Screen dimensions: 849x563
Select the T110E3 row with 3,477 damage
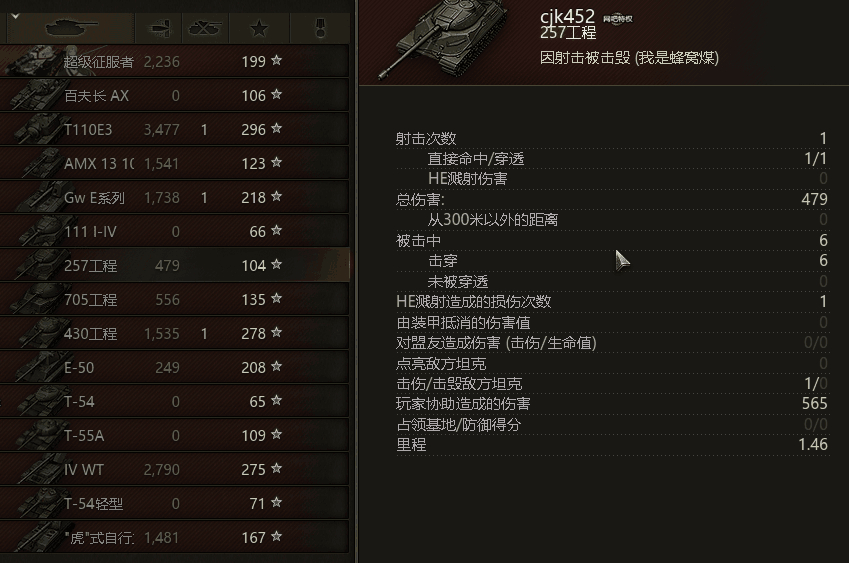[x=174, y=129]
